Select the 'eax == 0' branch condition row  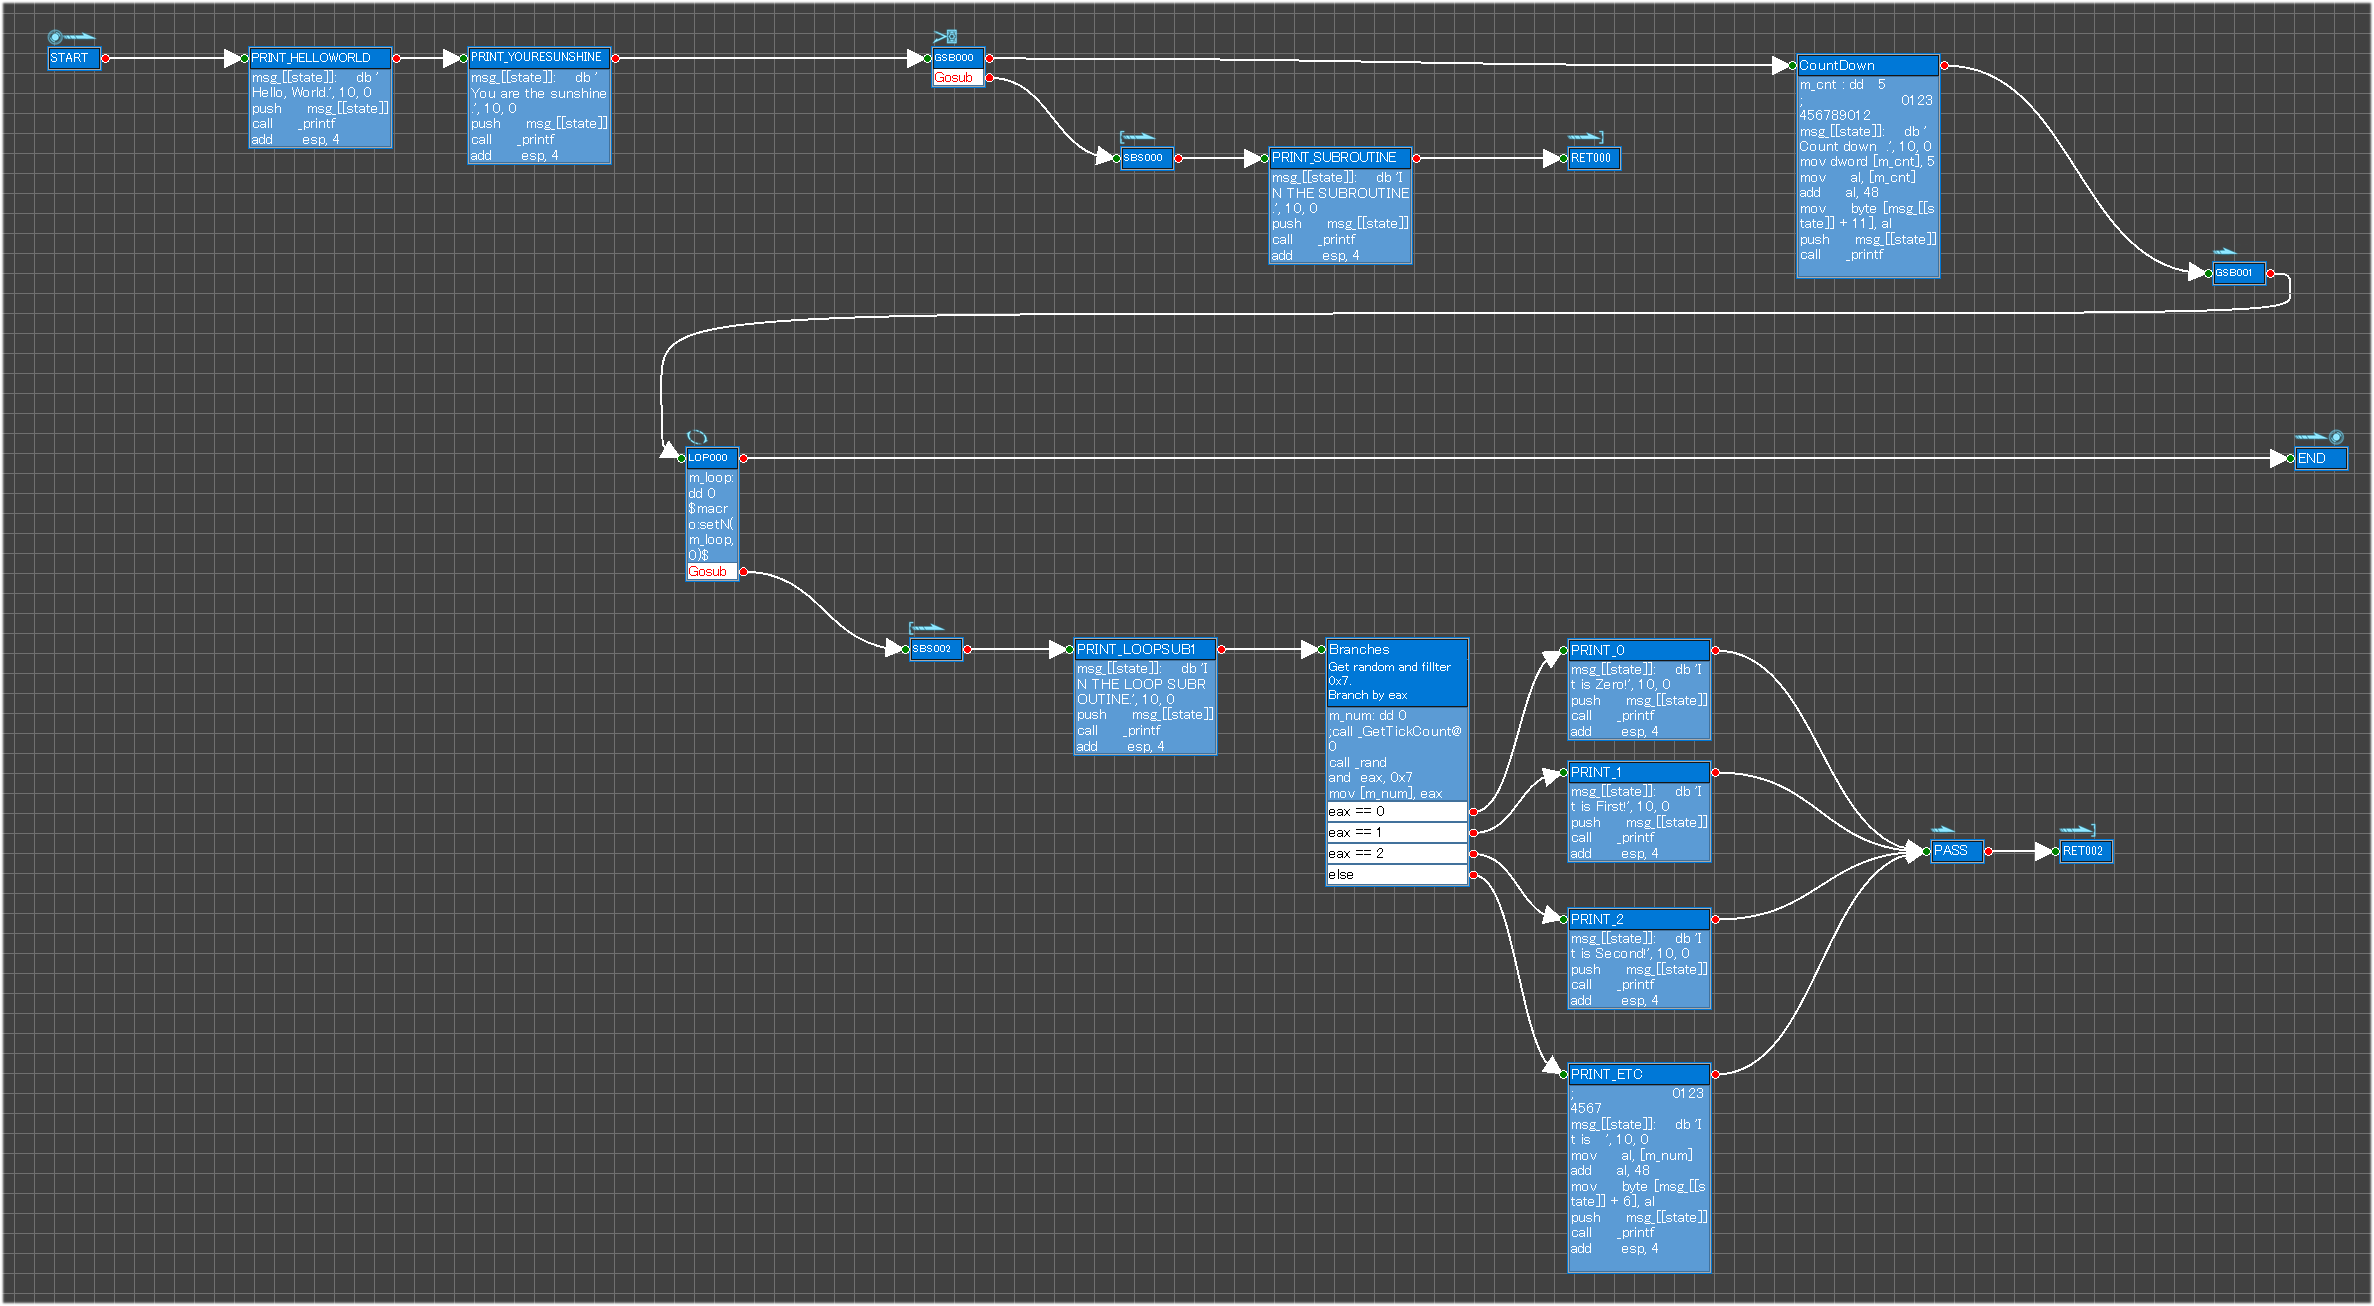tap(1396, 812)
